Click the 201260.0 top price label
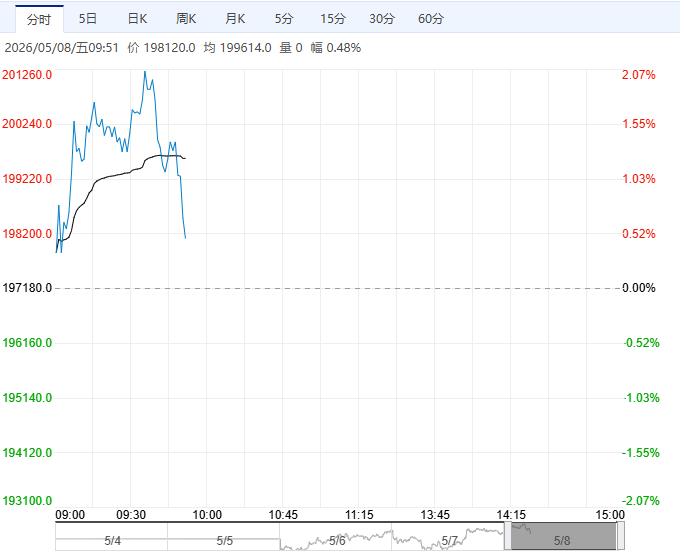The width and height of the screenshot is (684, 553). point(27,75)
